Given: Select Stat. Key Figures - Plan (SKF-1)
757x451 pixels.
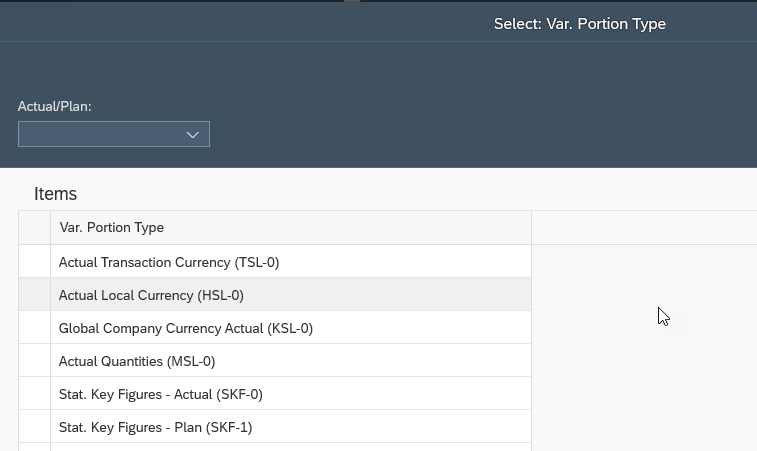Looking at the screenshot, I should point(155,427).
